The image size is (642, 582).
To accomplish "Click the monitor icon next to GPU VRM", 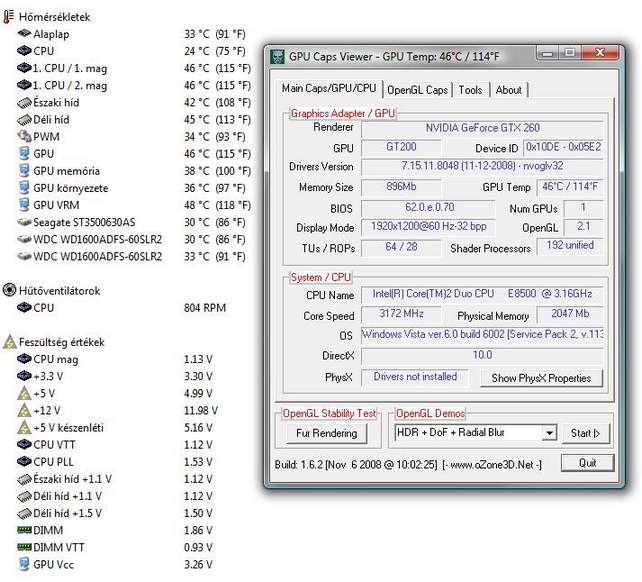I will click(24, 204).
